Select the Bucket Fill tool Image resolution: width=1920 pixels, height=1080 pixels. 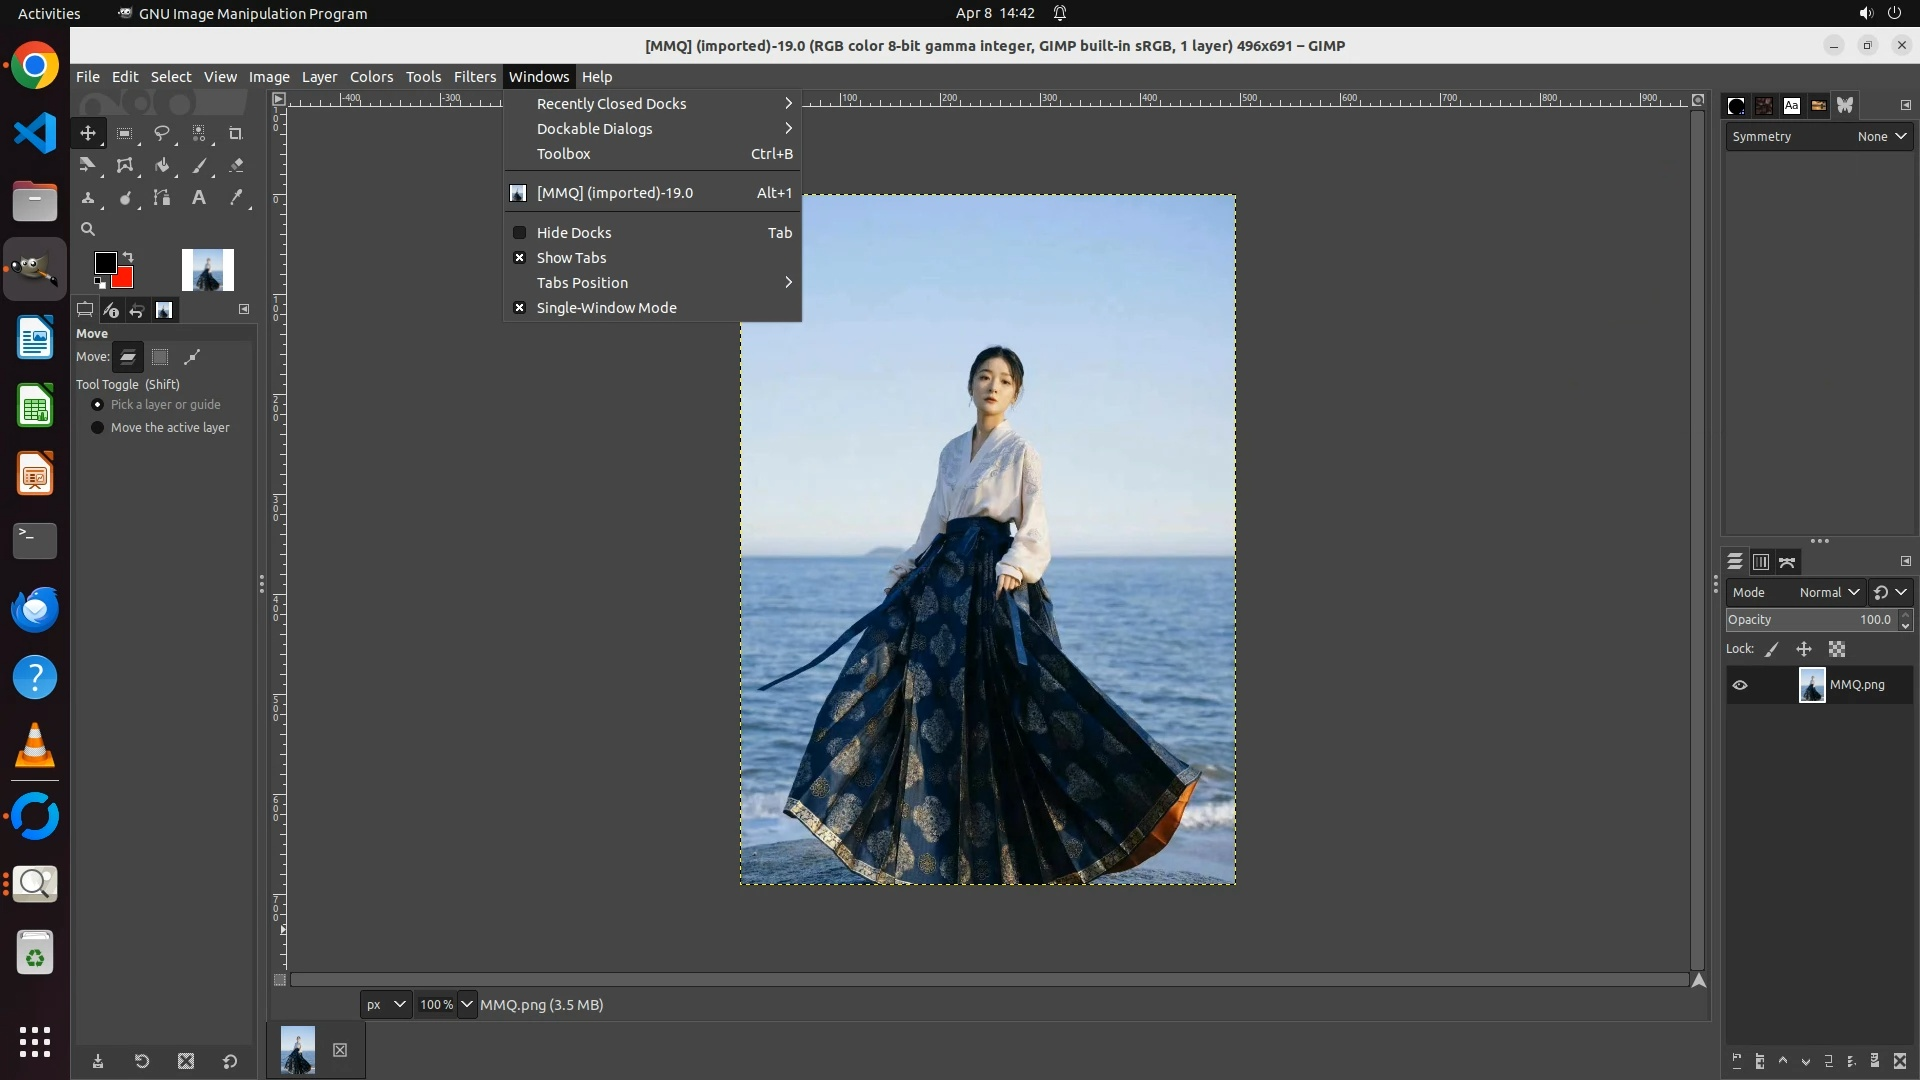coord(162,166)
